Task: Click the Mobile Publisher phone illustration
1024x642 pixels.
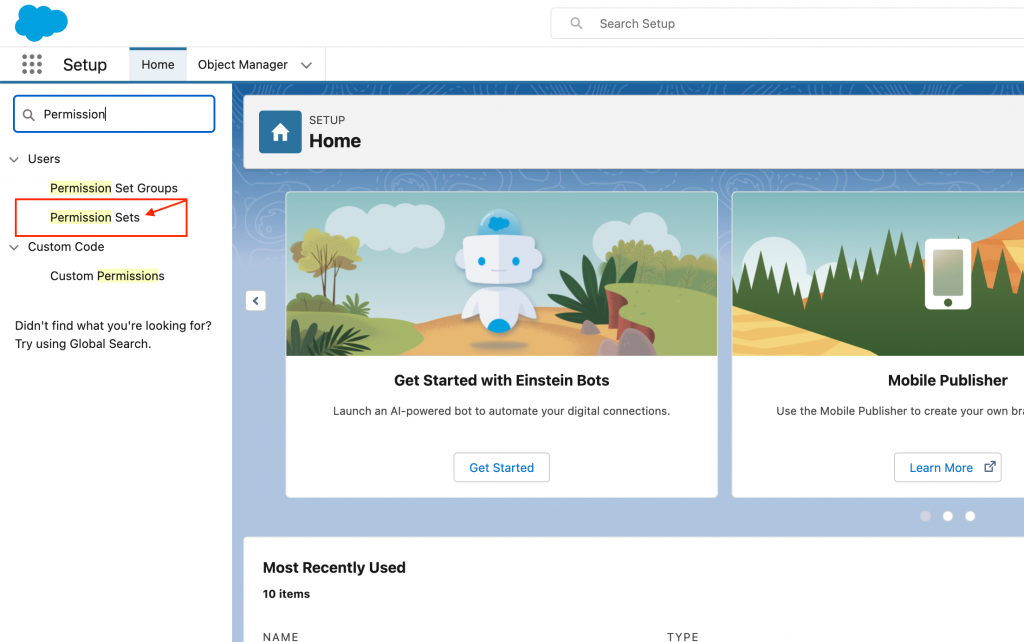Action: pos(947,273)
